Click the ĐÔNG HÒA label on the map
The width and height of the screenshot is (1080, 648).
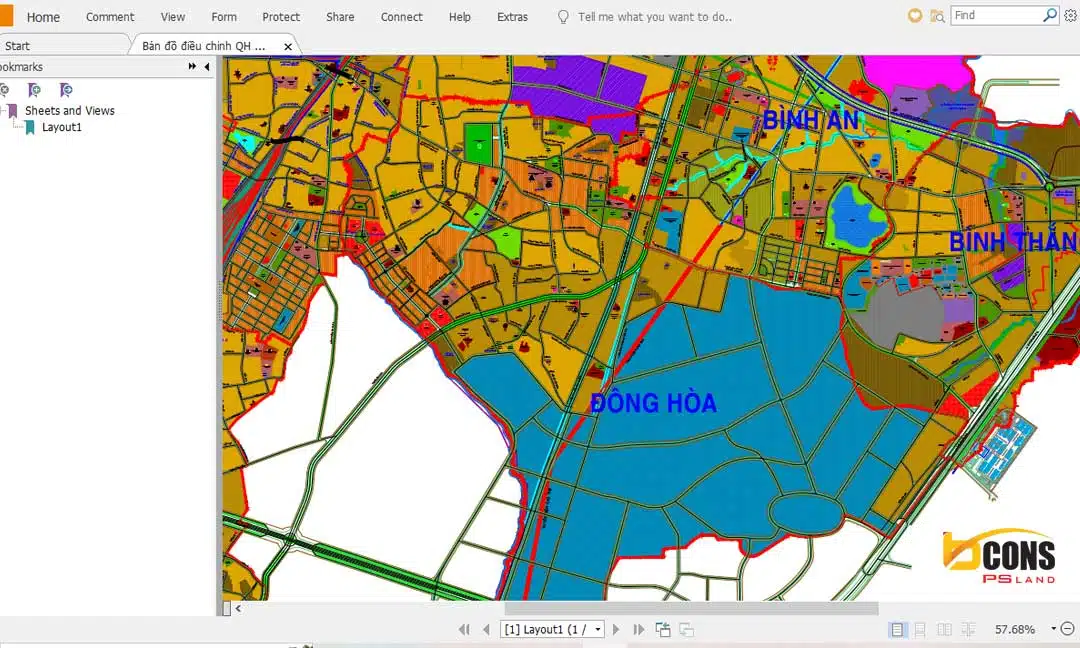point(654,403)
